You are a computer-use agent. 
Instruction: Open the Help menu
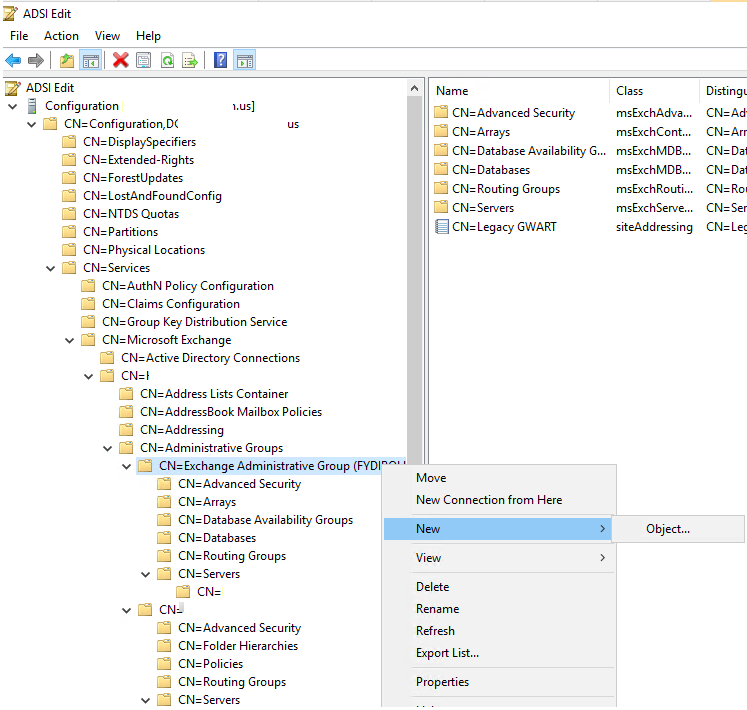(x=148, y=36)
